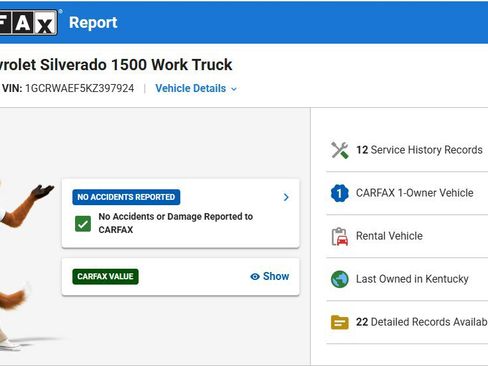488x366 pixels.
Task: Open the 22 Detailed Records Available row
Action: coord(407,322)
